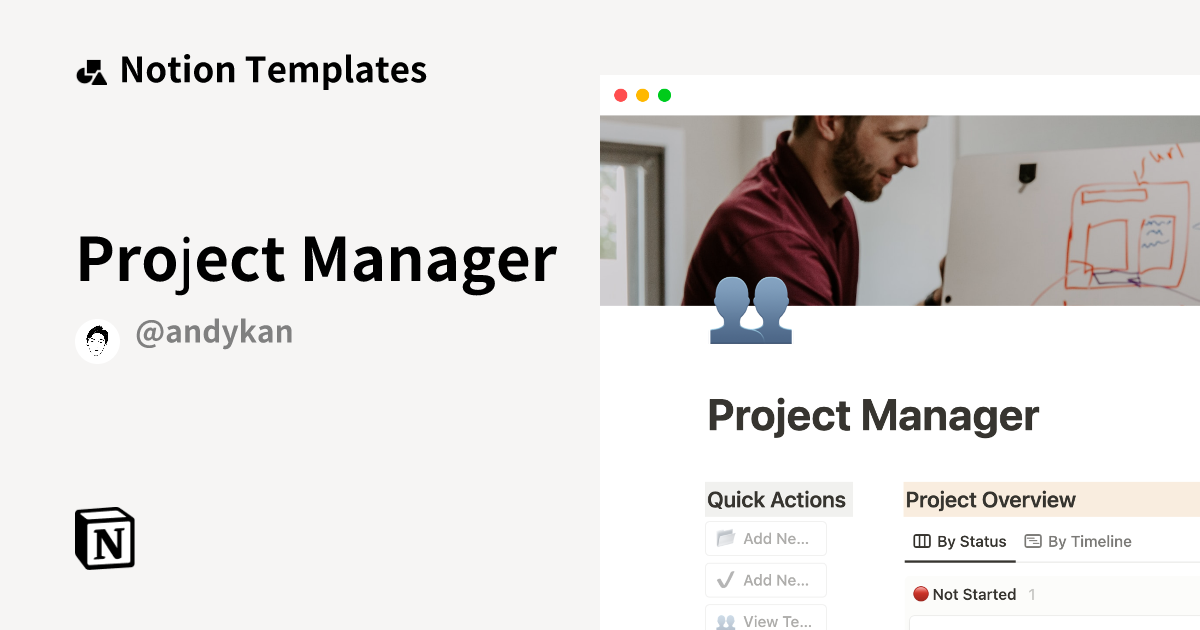This screenshot has height=630, width=1200.
Task: Select the Quick Actions heading
Action: (777, 500)
